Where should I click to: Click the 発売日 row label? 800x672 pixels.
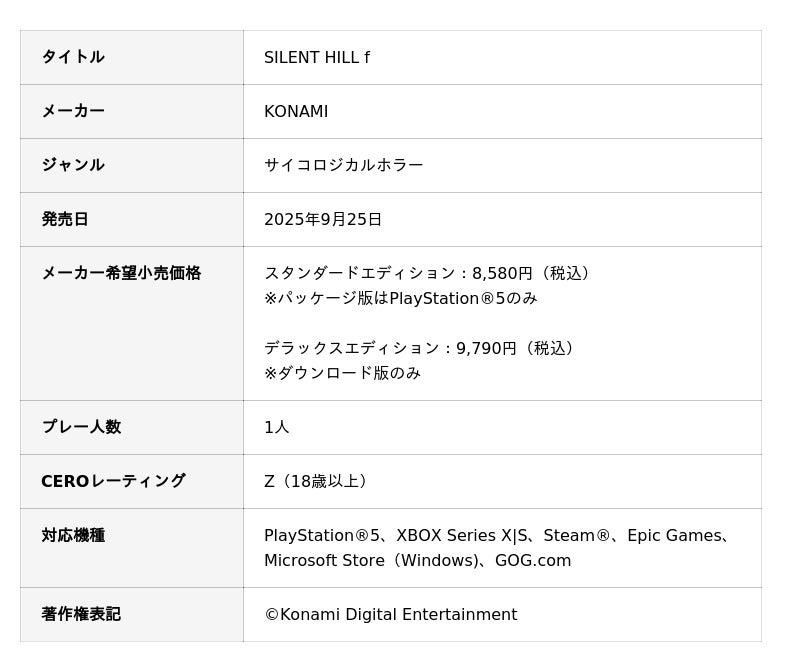[x=65, y=219]
